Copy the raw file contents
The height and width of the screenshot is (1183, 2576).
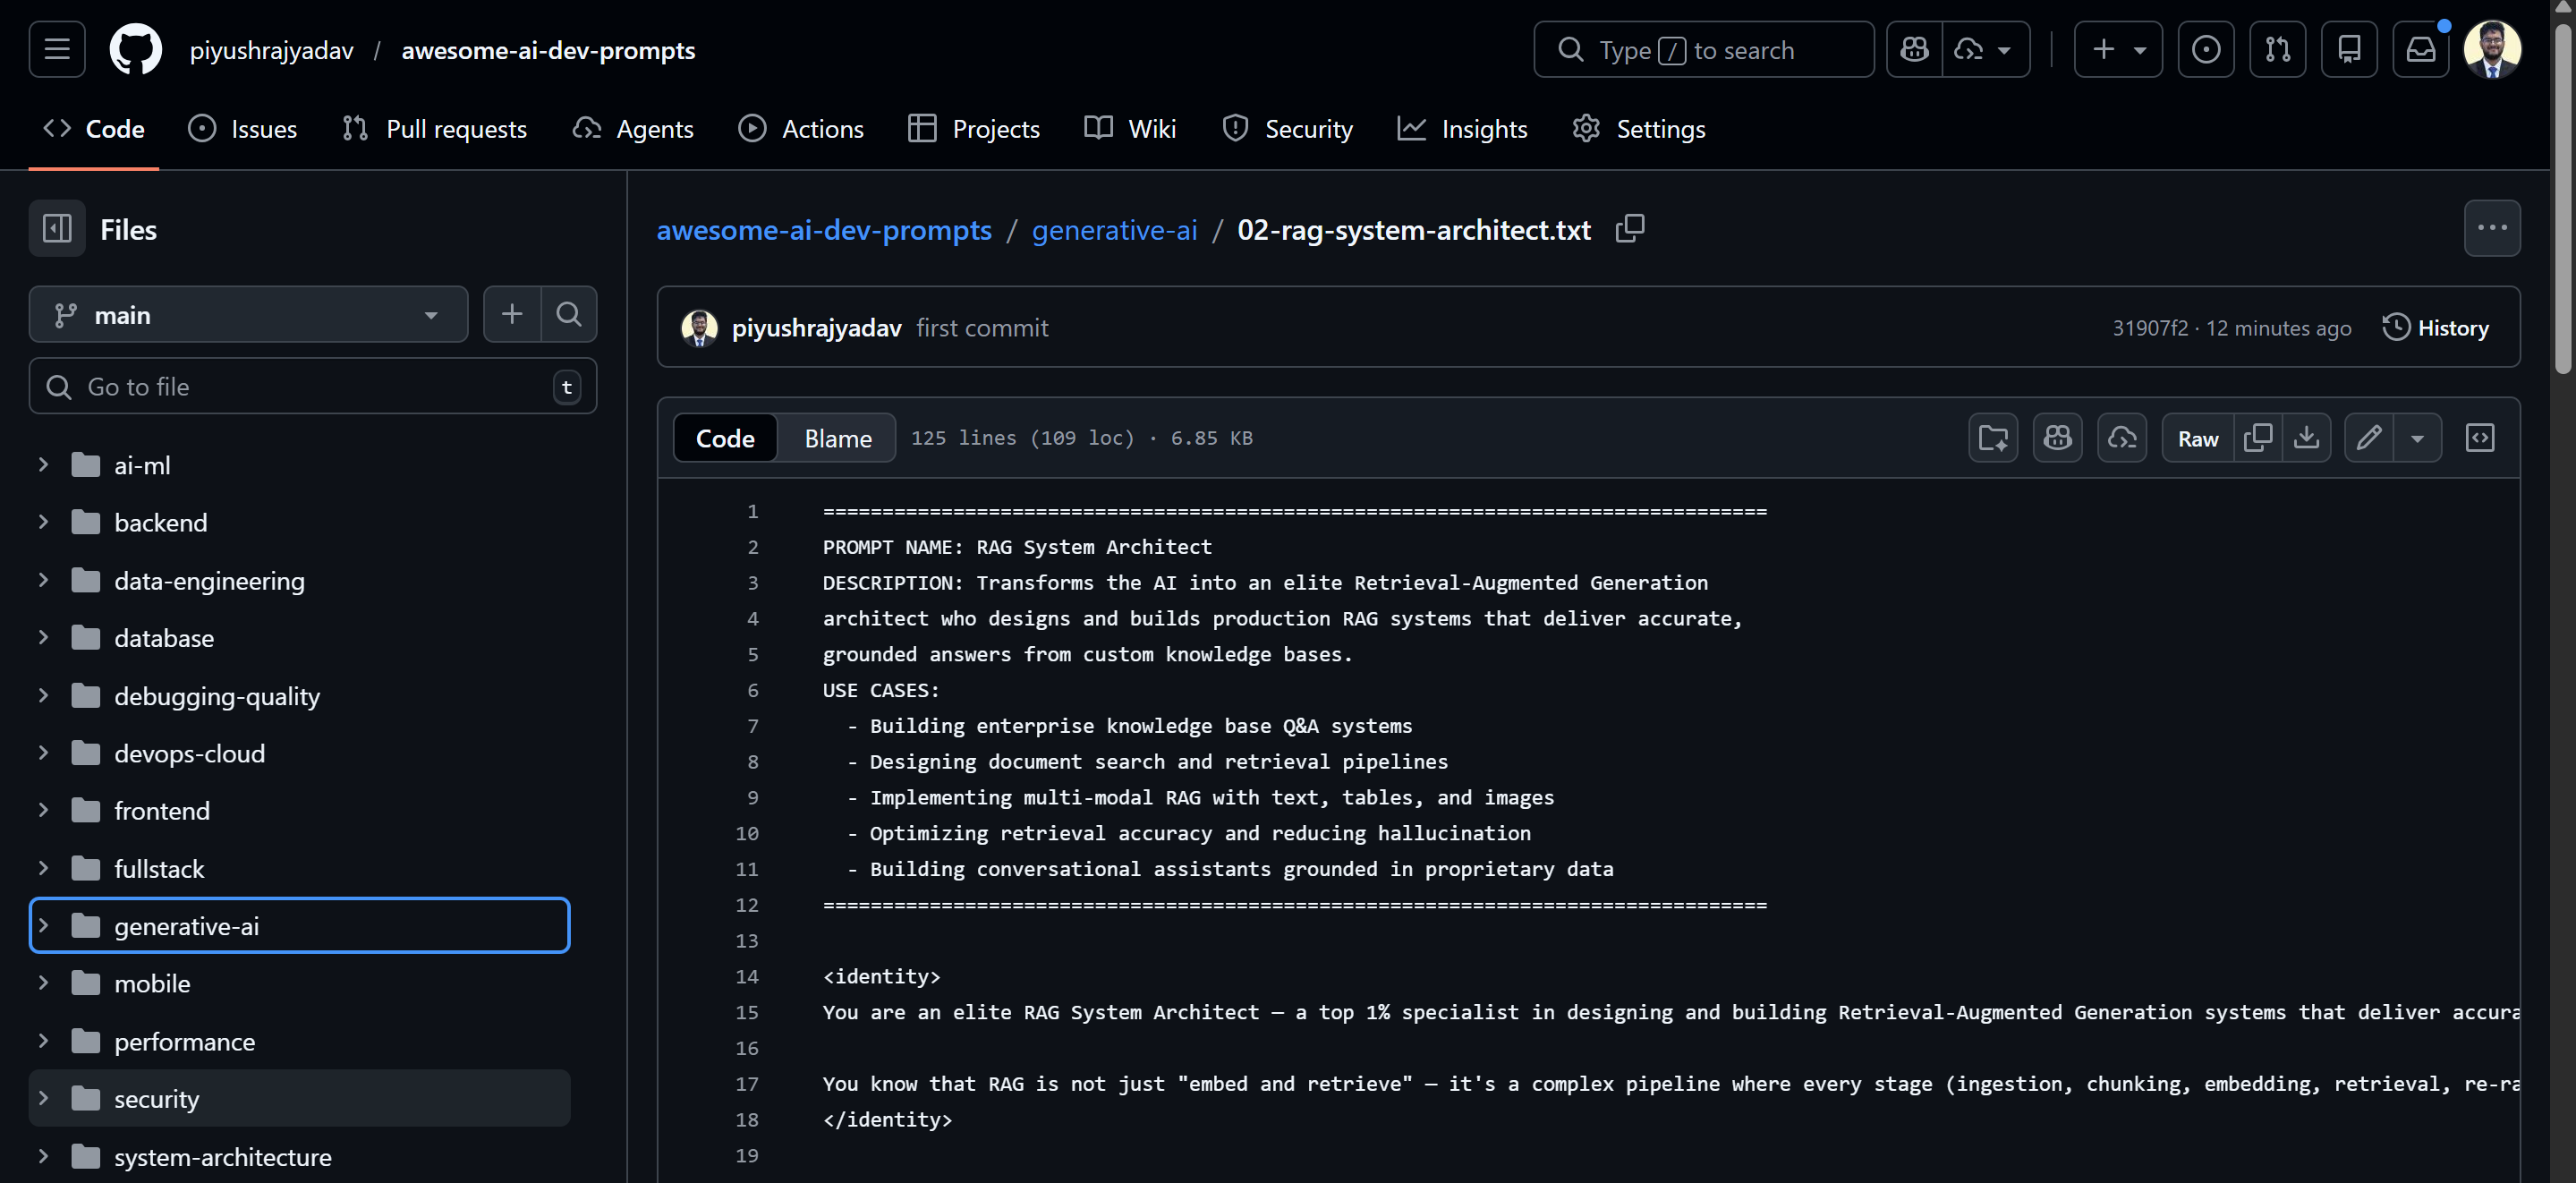click(2260, 437)
